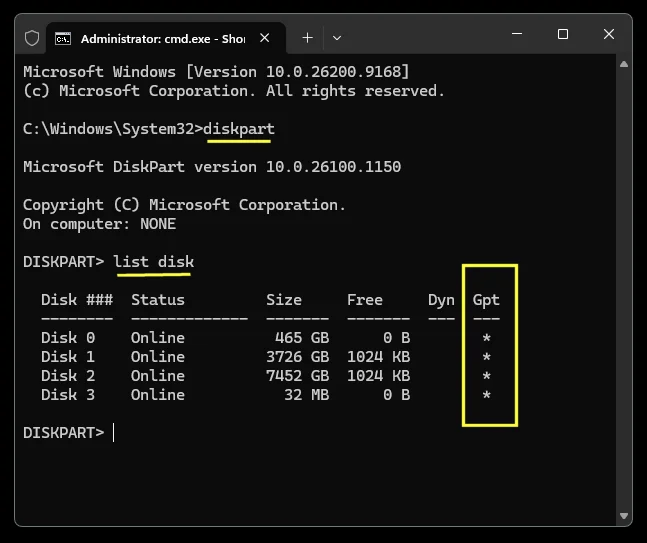Viewport: 647px width, 543px height.
Task: Click the Windows version line text
Action: 216,72
